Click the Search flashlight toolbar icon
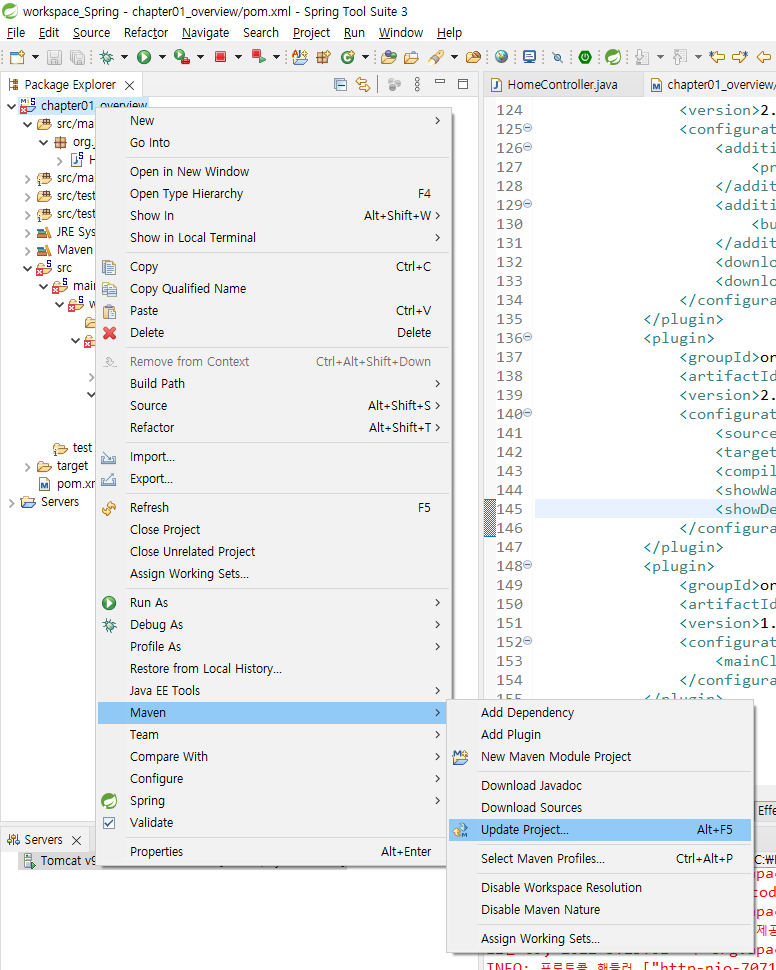The height and width of the screenshot is (970, 776). (436, 57)
